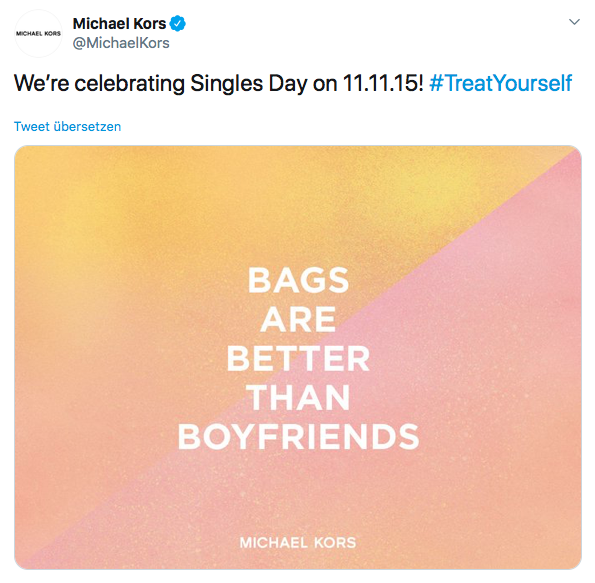Click the date 11.11.15 in the tweet
The width and height of the screenshot is (595, 583).
point(383,83)
